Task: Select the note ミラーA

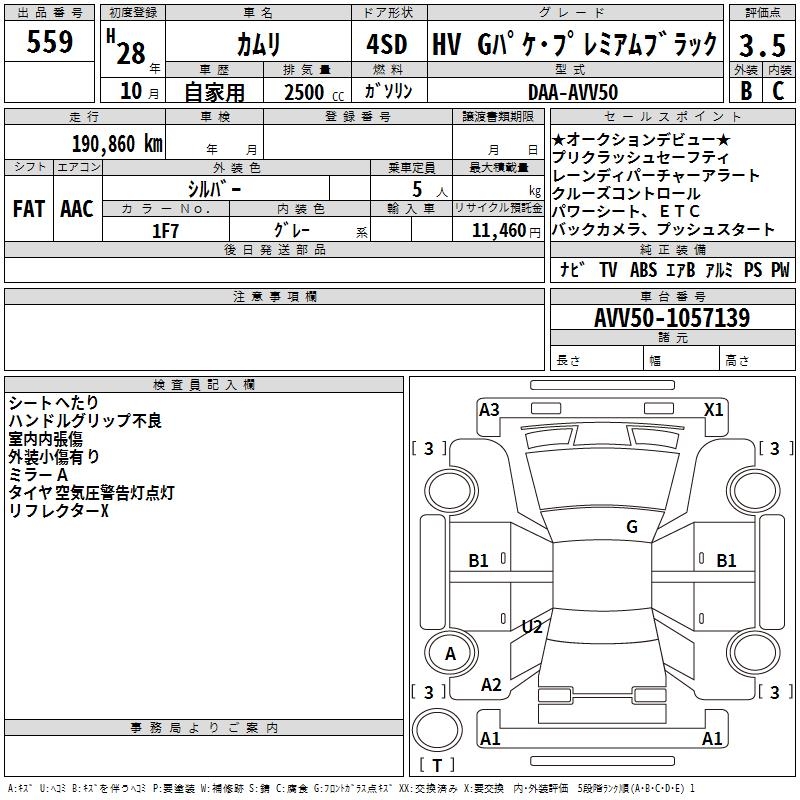Action: tap(38, 474)
